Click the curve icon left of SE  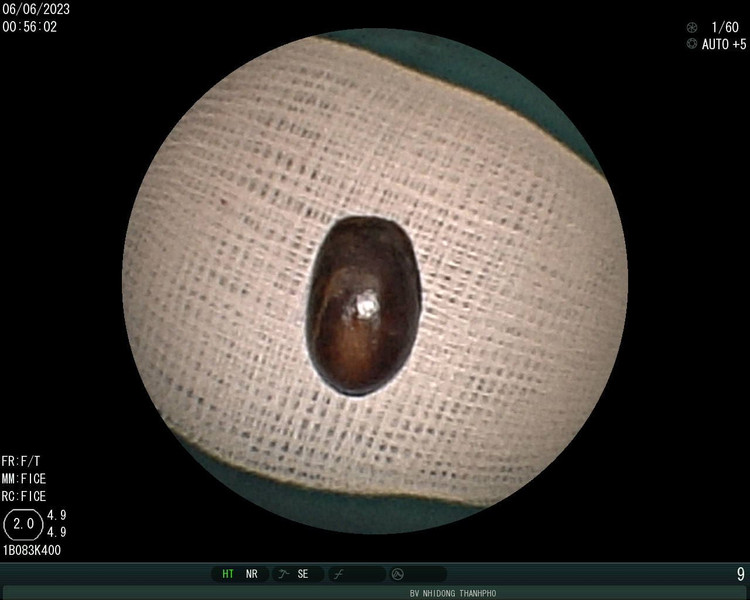click(x=283, y=574)
